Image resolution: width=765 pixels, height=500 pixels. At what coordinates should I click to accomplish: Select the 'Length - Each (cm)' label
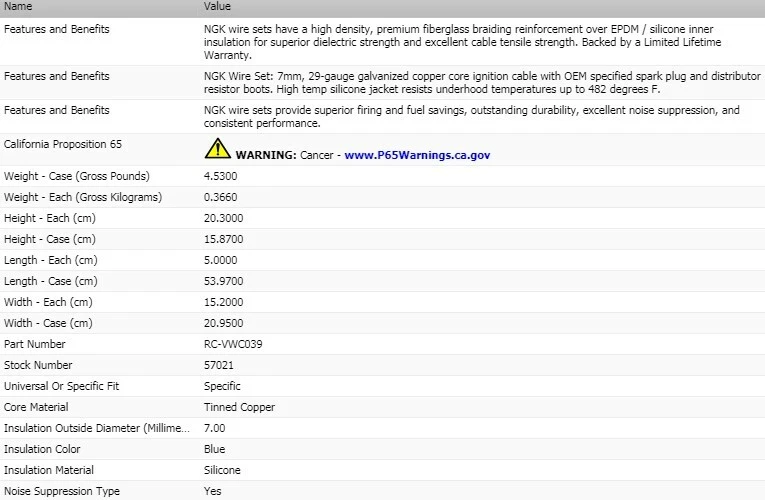[51, 260]
